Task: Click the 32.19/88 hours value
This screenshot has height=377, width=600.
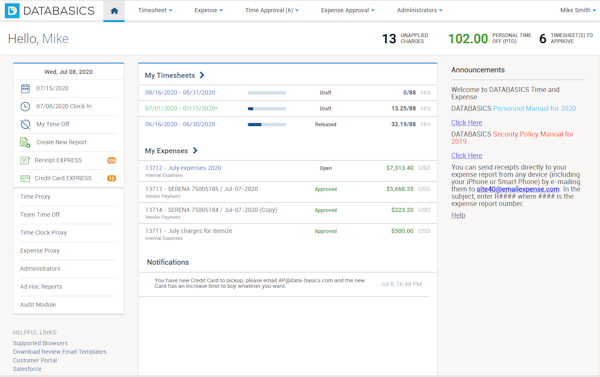Action: coord(403,124)
